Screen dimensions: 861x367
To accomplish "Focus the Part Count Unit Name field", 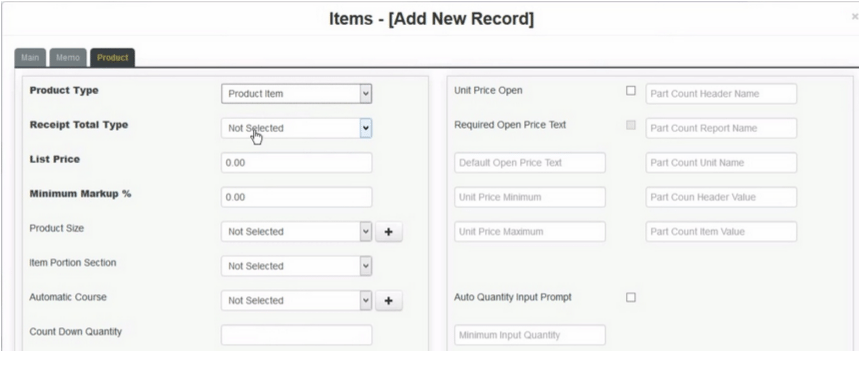I will 721,163.
